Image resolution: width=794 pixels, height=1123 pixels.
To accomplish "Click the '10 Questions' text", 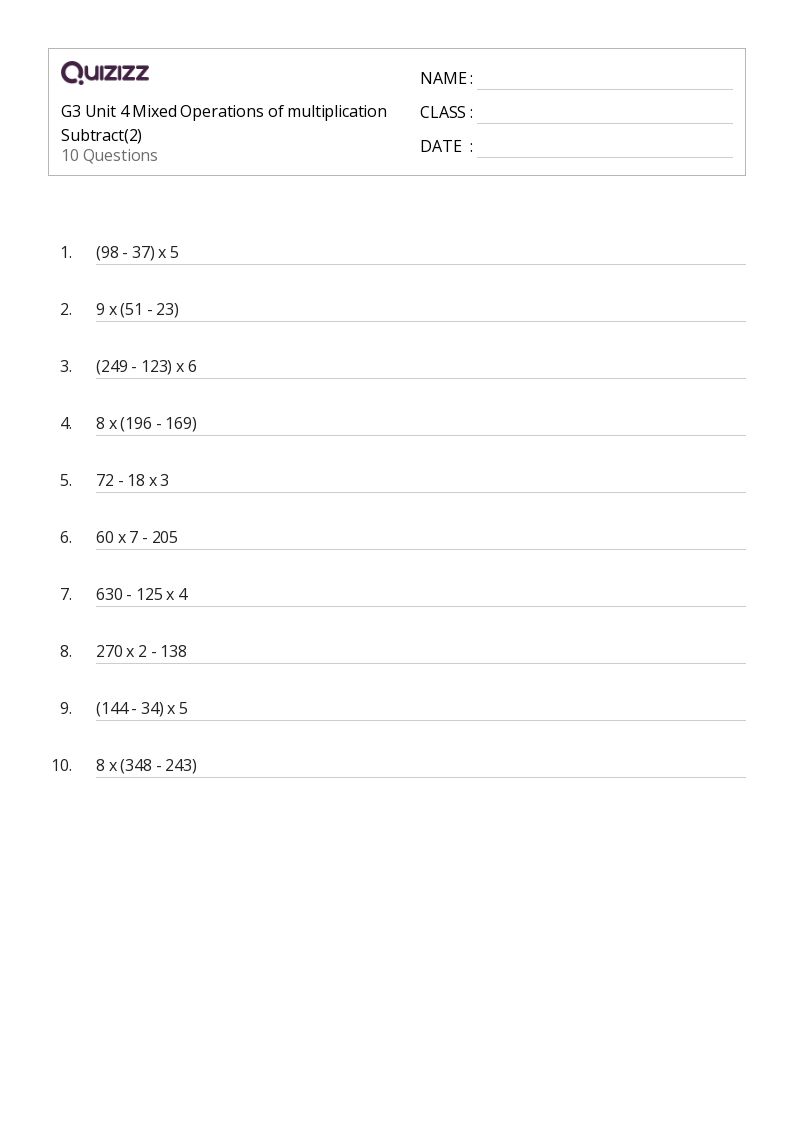I will click(x=109, y=156).
